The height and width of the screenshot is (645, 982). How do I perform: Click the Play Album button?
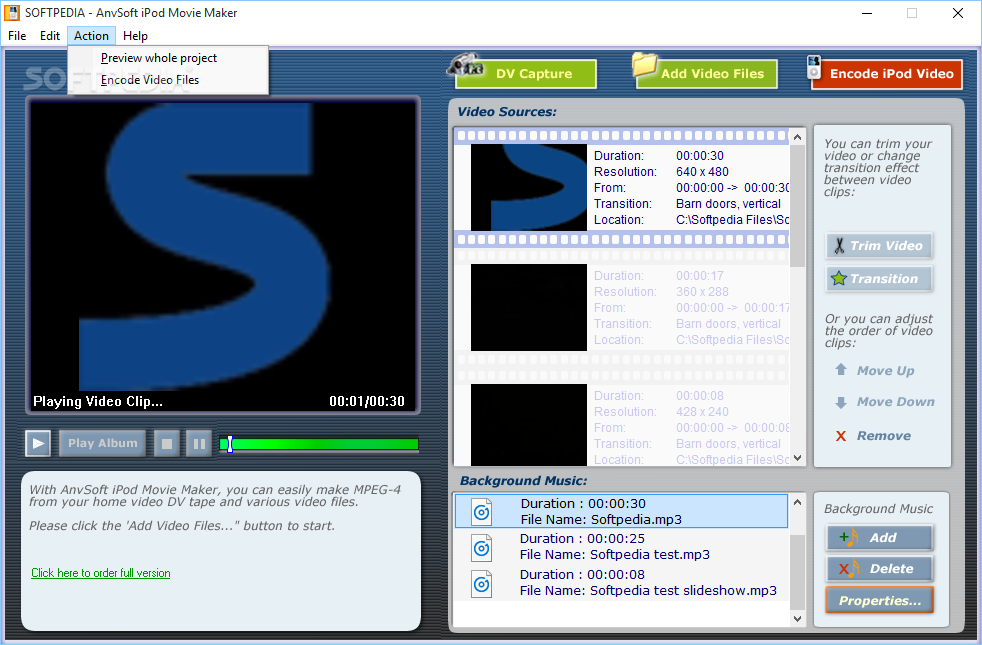103,443
